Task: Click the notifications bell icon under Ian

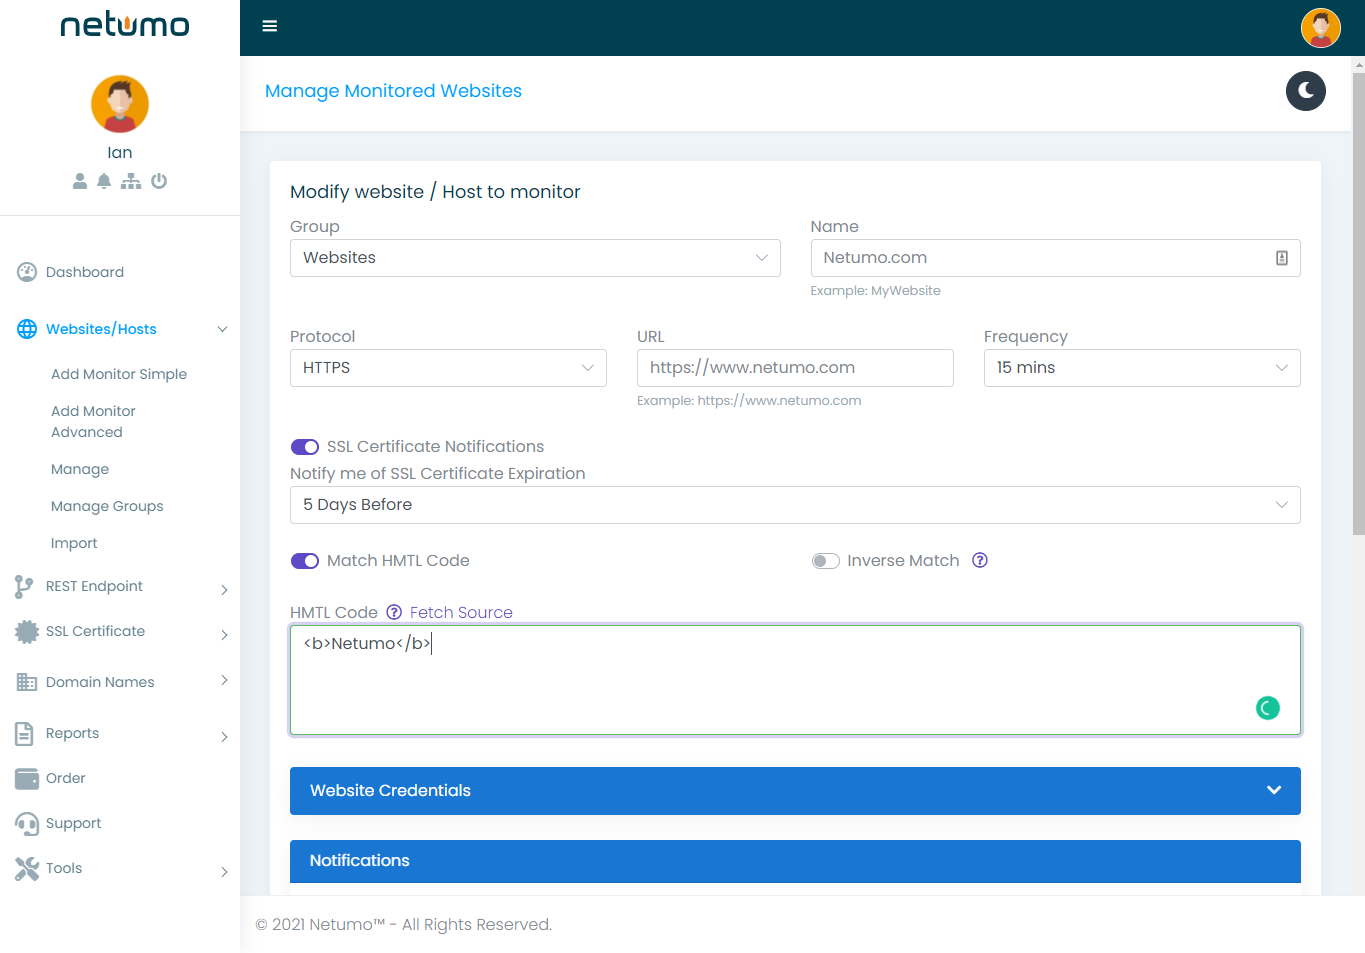Action: 104,181
